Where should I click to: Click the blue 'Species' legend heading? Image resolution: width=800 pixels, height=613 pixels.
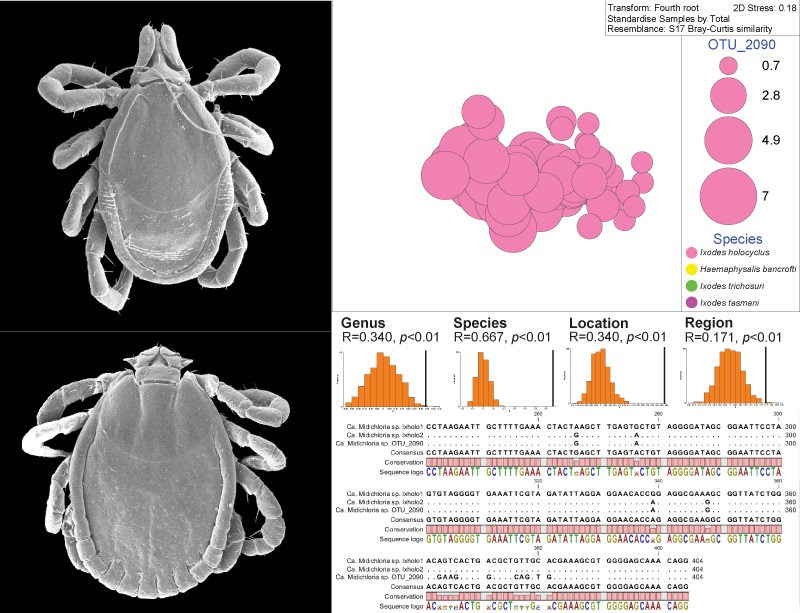(x=738, y=239)
